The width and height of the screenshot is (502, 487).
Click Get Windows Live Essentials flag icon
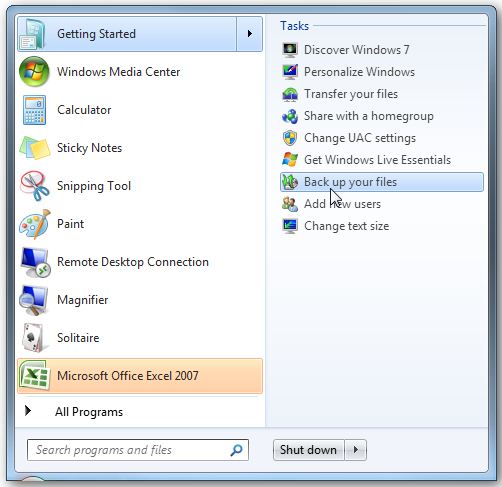click(290, 160)
